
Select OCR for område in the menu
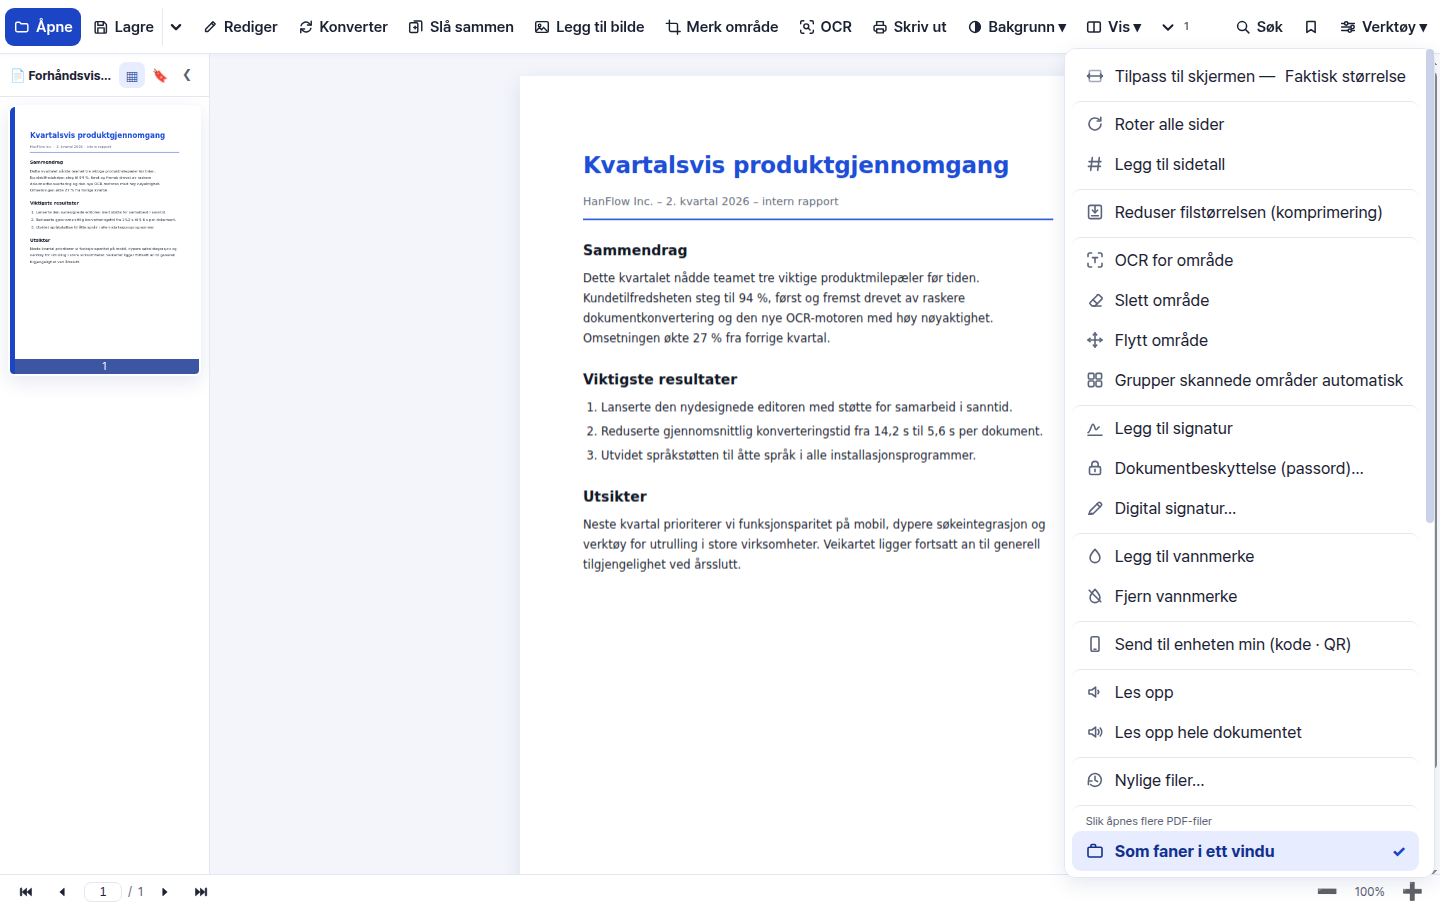point(1245,260)
